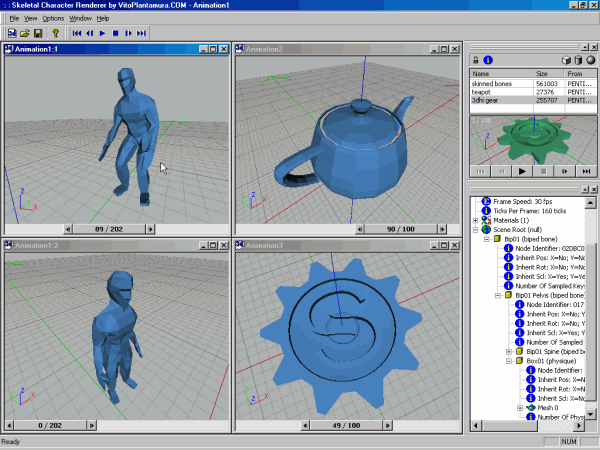Collapse the Bip01 Pelvis node
600x450 pixels.
(498, 295)
